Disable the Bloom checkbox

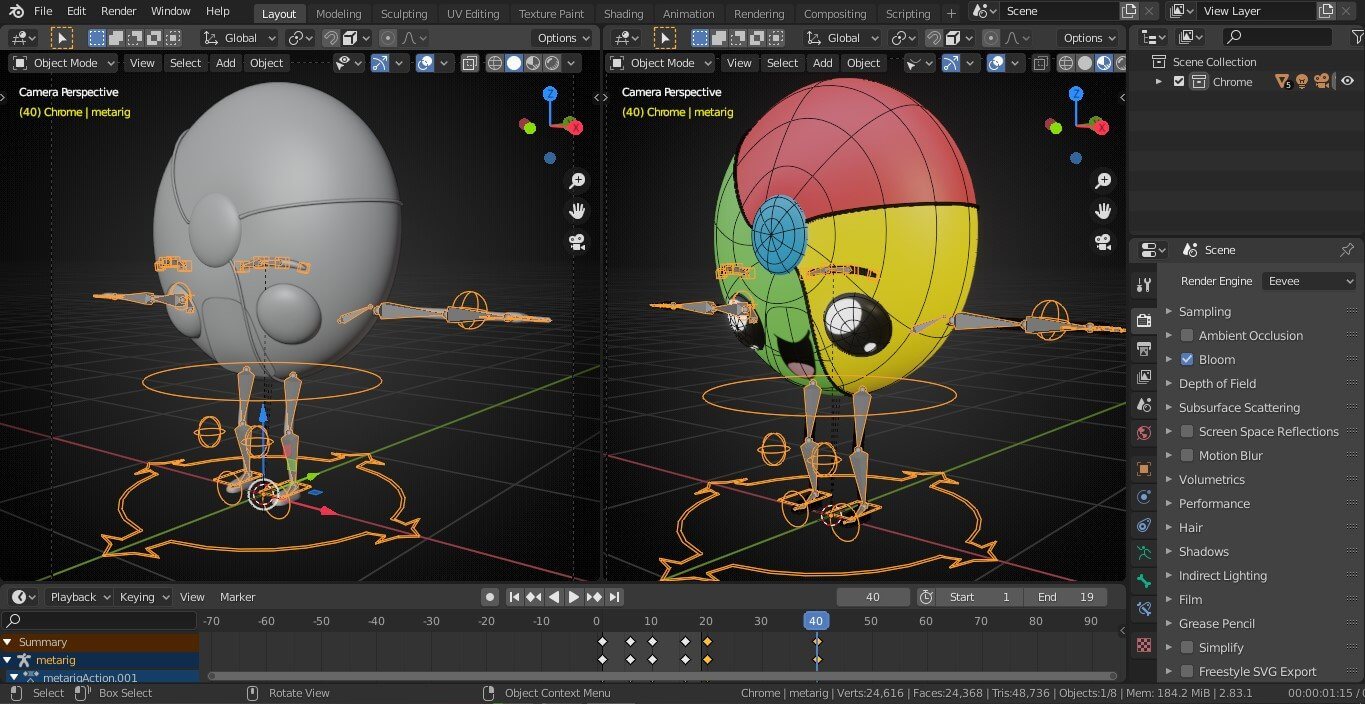1187,360
